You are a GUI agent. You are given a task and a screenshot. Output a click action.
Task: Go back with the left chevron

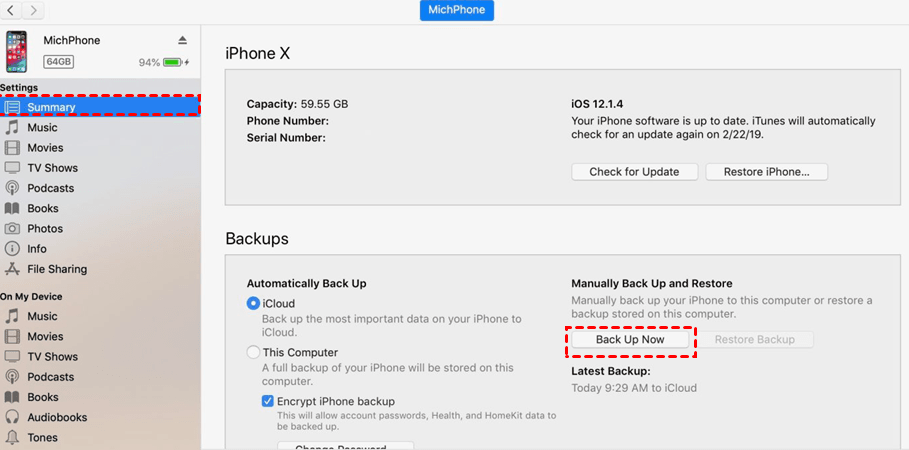coord(11,11)
